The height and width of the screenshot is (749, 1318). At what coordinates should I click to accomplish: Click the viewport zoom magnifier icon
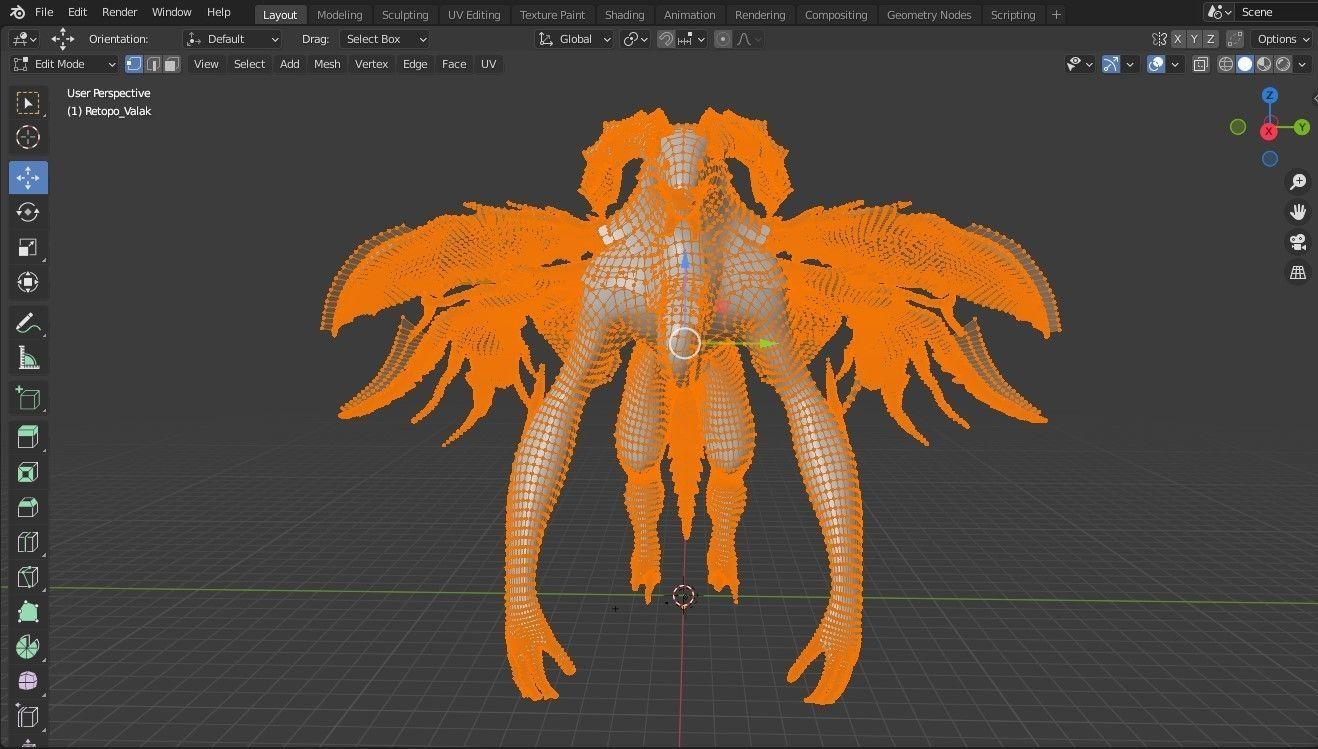point(1298,182)
